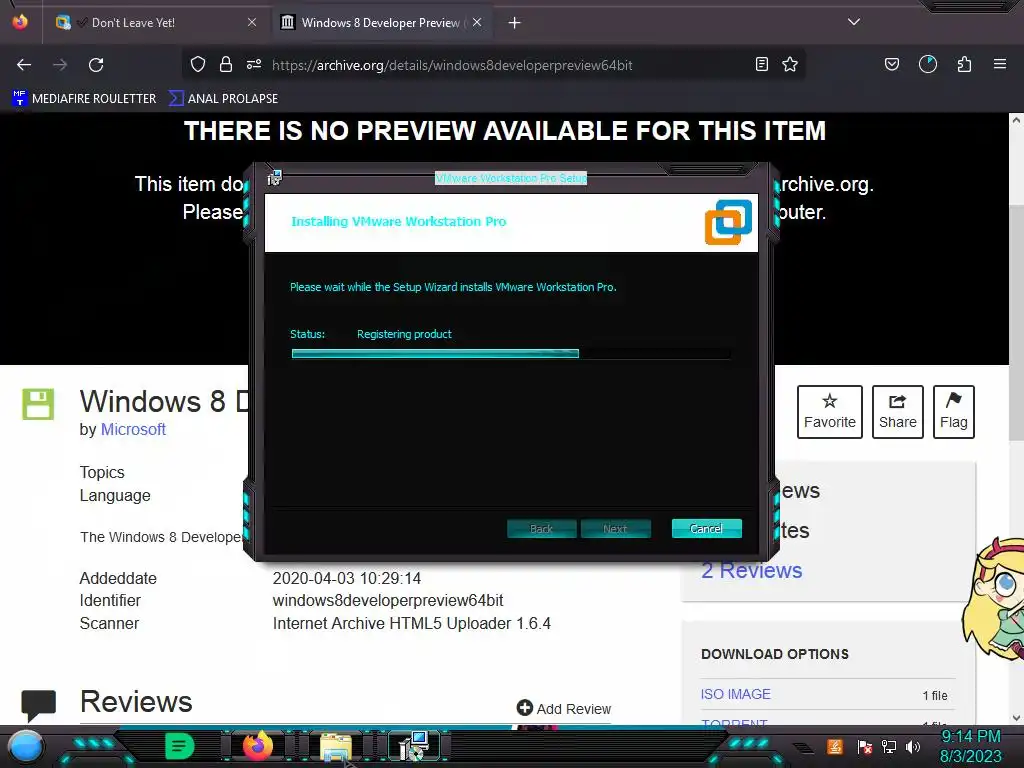Viewport: 1024px width, 768px height.
Task: Open the volume speaker tray icon
Action: point(913,746)
